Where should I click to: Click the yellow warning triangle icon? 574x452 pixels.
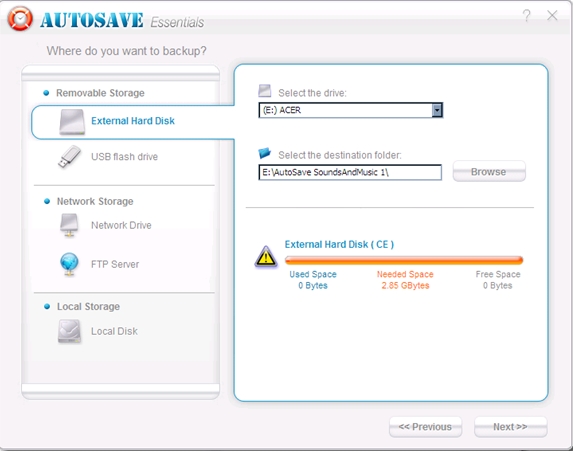tap(266, 257)
